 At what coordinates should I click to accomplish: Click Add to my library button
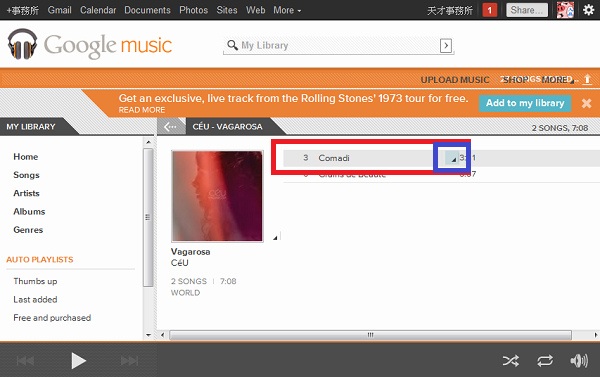(525, 103)
